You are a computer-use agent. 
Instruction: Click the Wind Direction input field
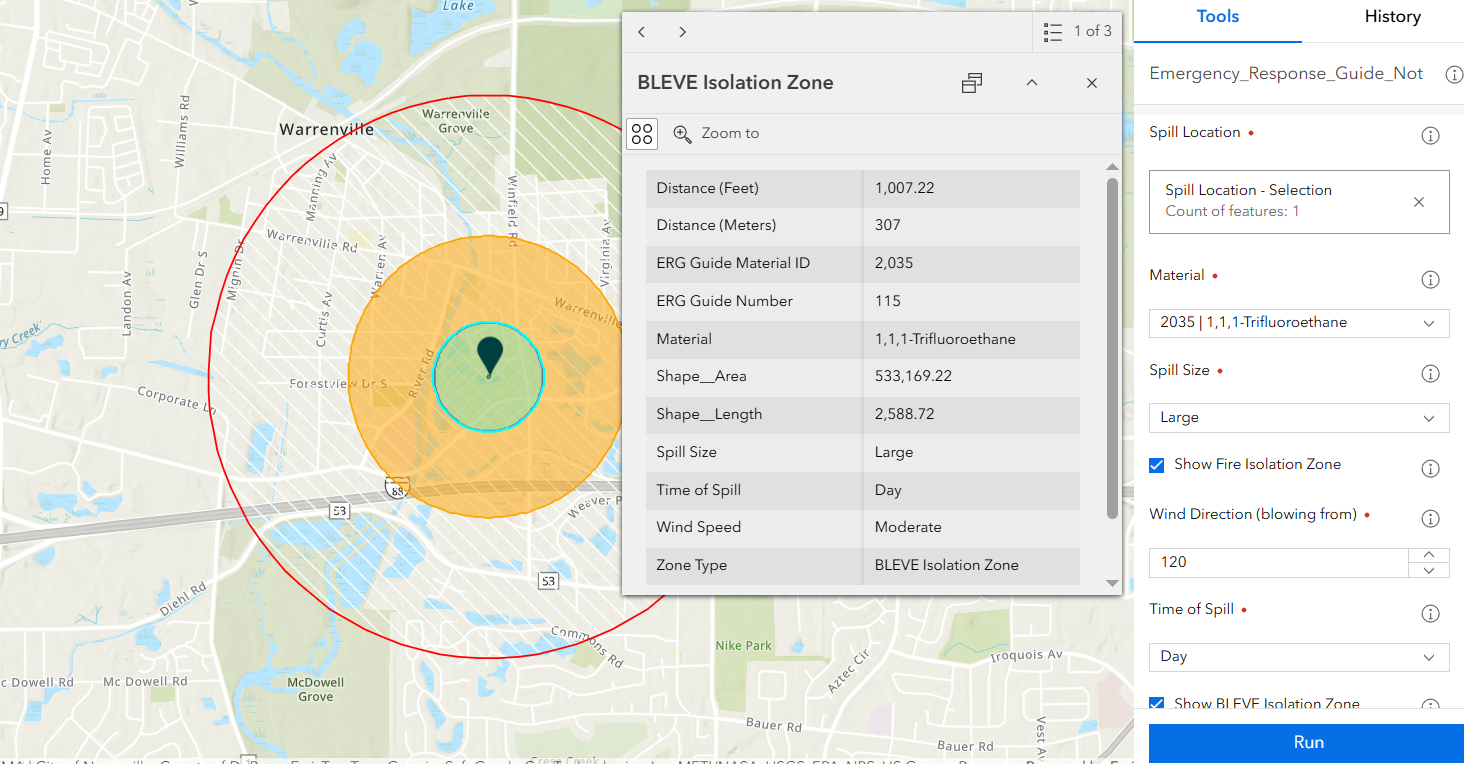tap(1279, 563)
